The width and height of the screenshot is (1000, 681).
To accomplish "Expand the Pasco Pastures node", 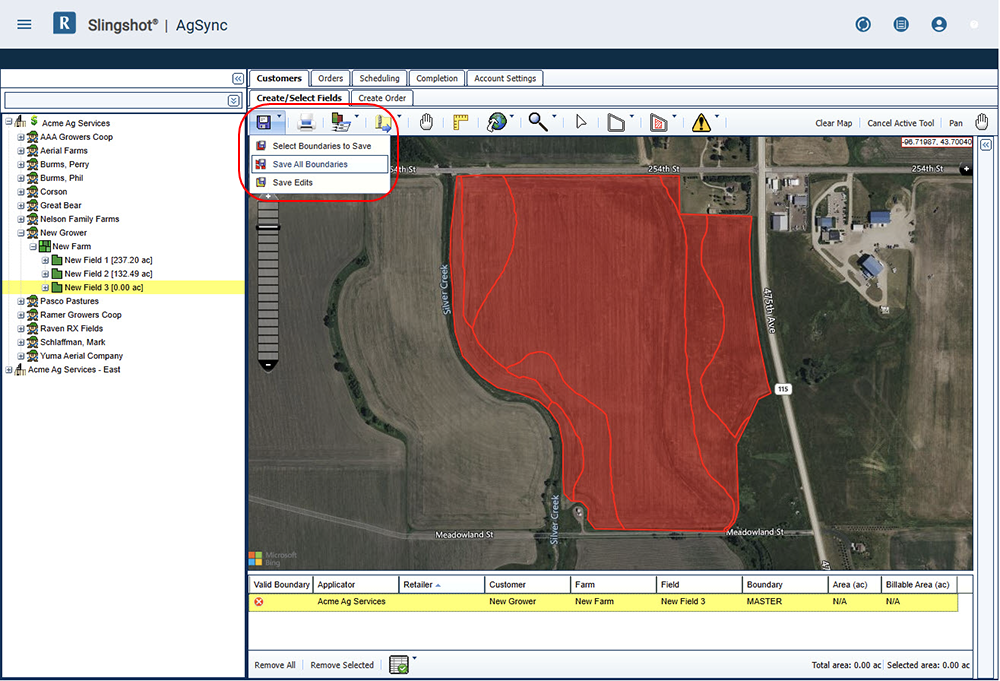I will (20, 301).
